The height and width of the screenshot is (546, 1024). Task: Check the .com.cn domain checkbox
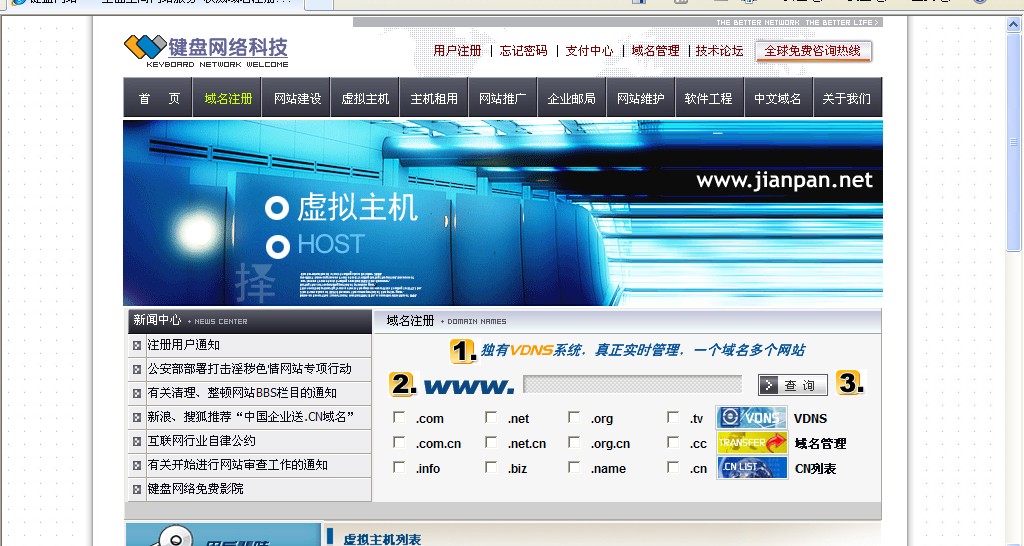click(x=399, y=442)
